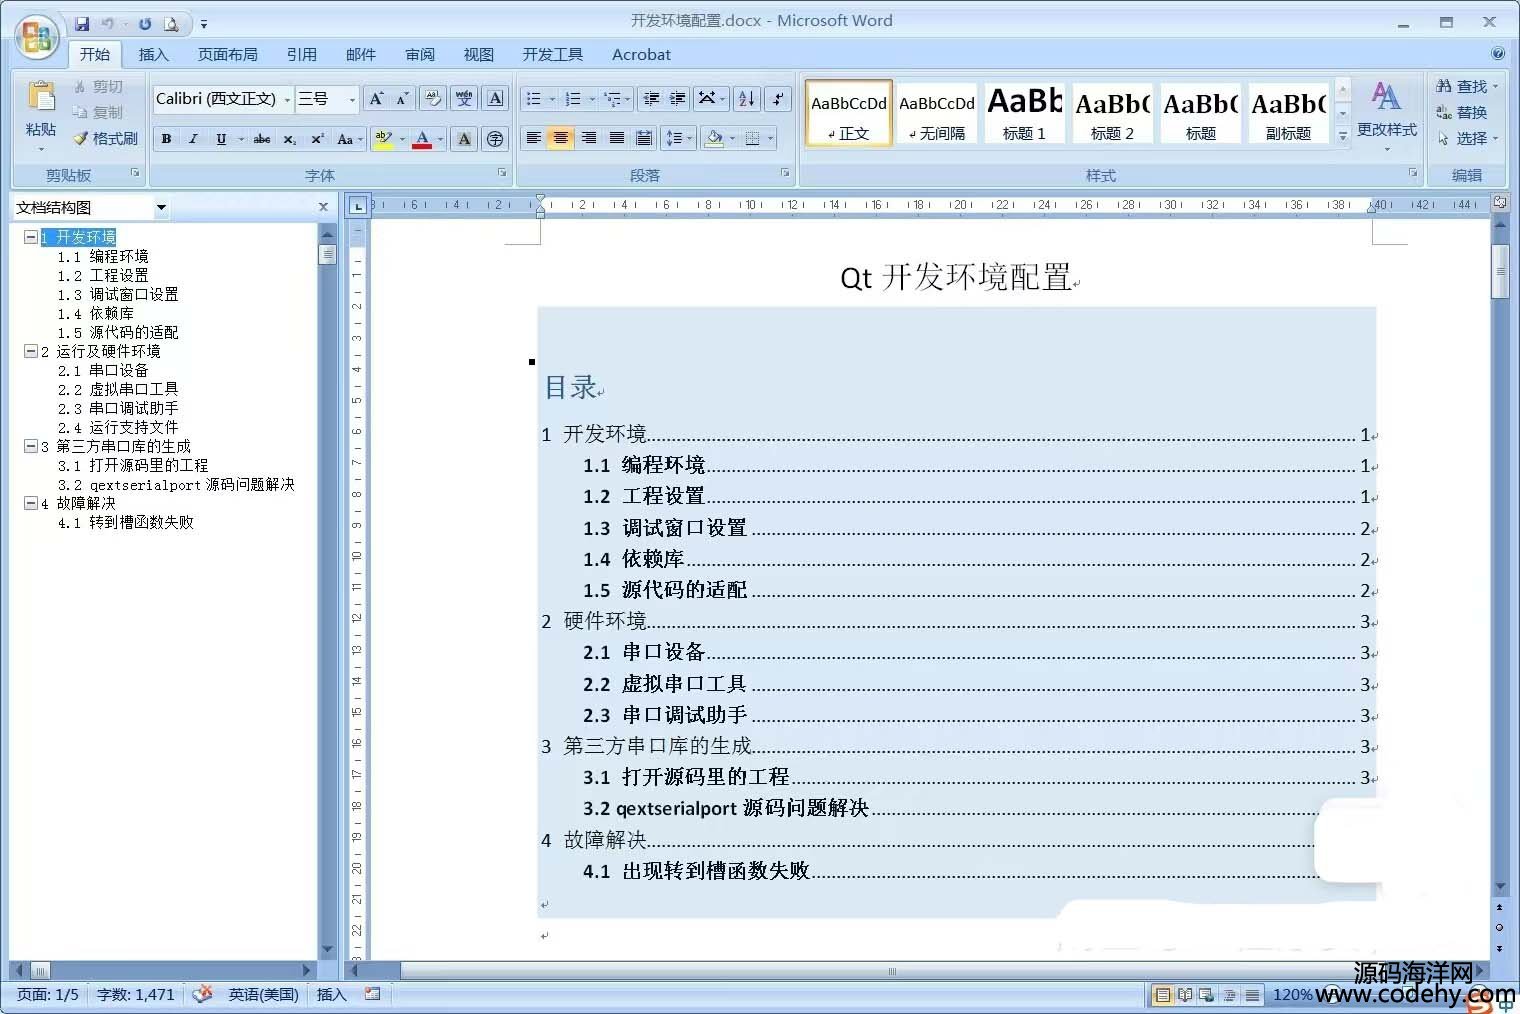Collapse '4 故障解决' tree node

pos(31,503)
